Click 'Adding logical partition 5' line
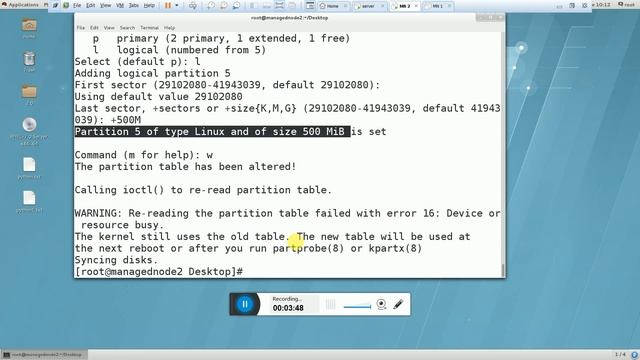The image size is (640, 360). 153,73
